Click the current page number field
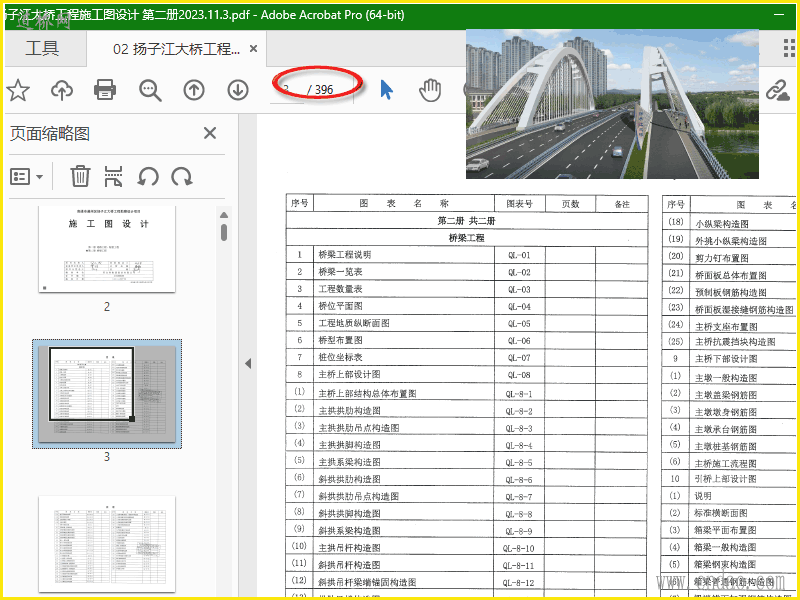This screenshot has height=600, width=800. click(x=286, y=90)
